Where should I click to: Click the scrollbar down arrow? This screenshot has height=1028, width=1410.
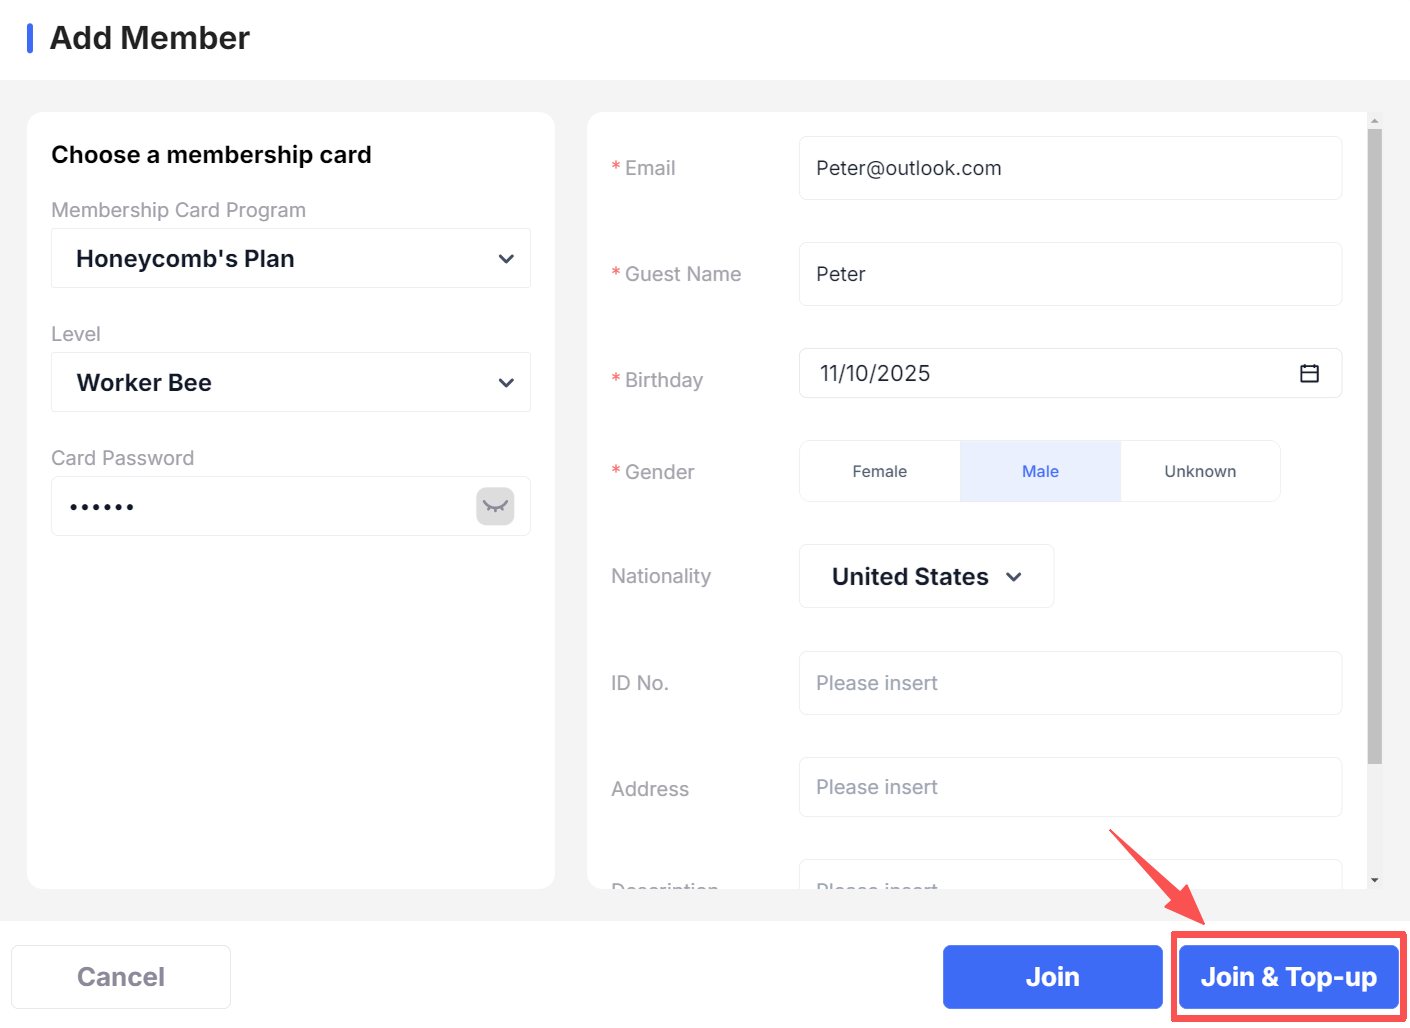tap(1374, 880)
